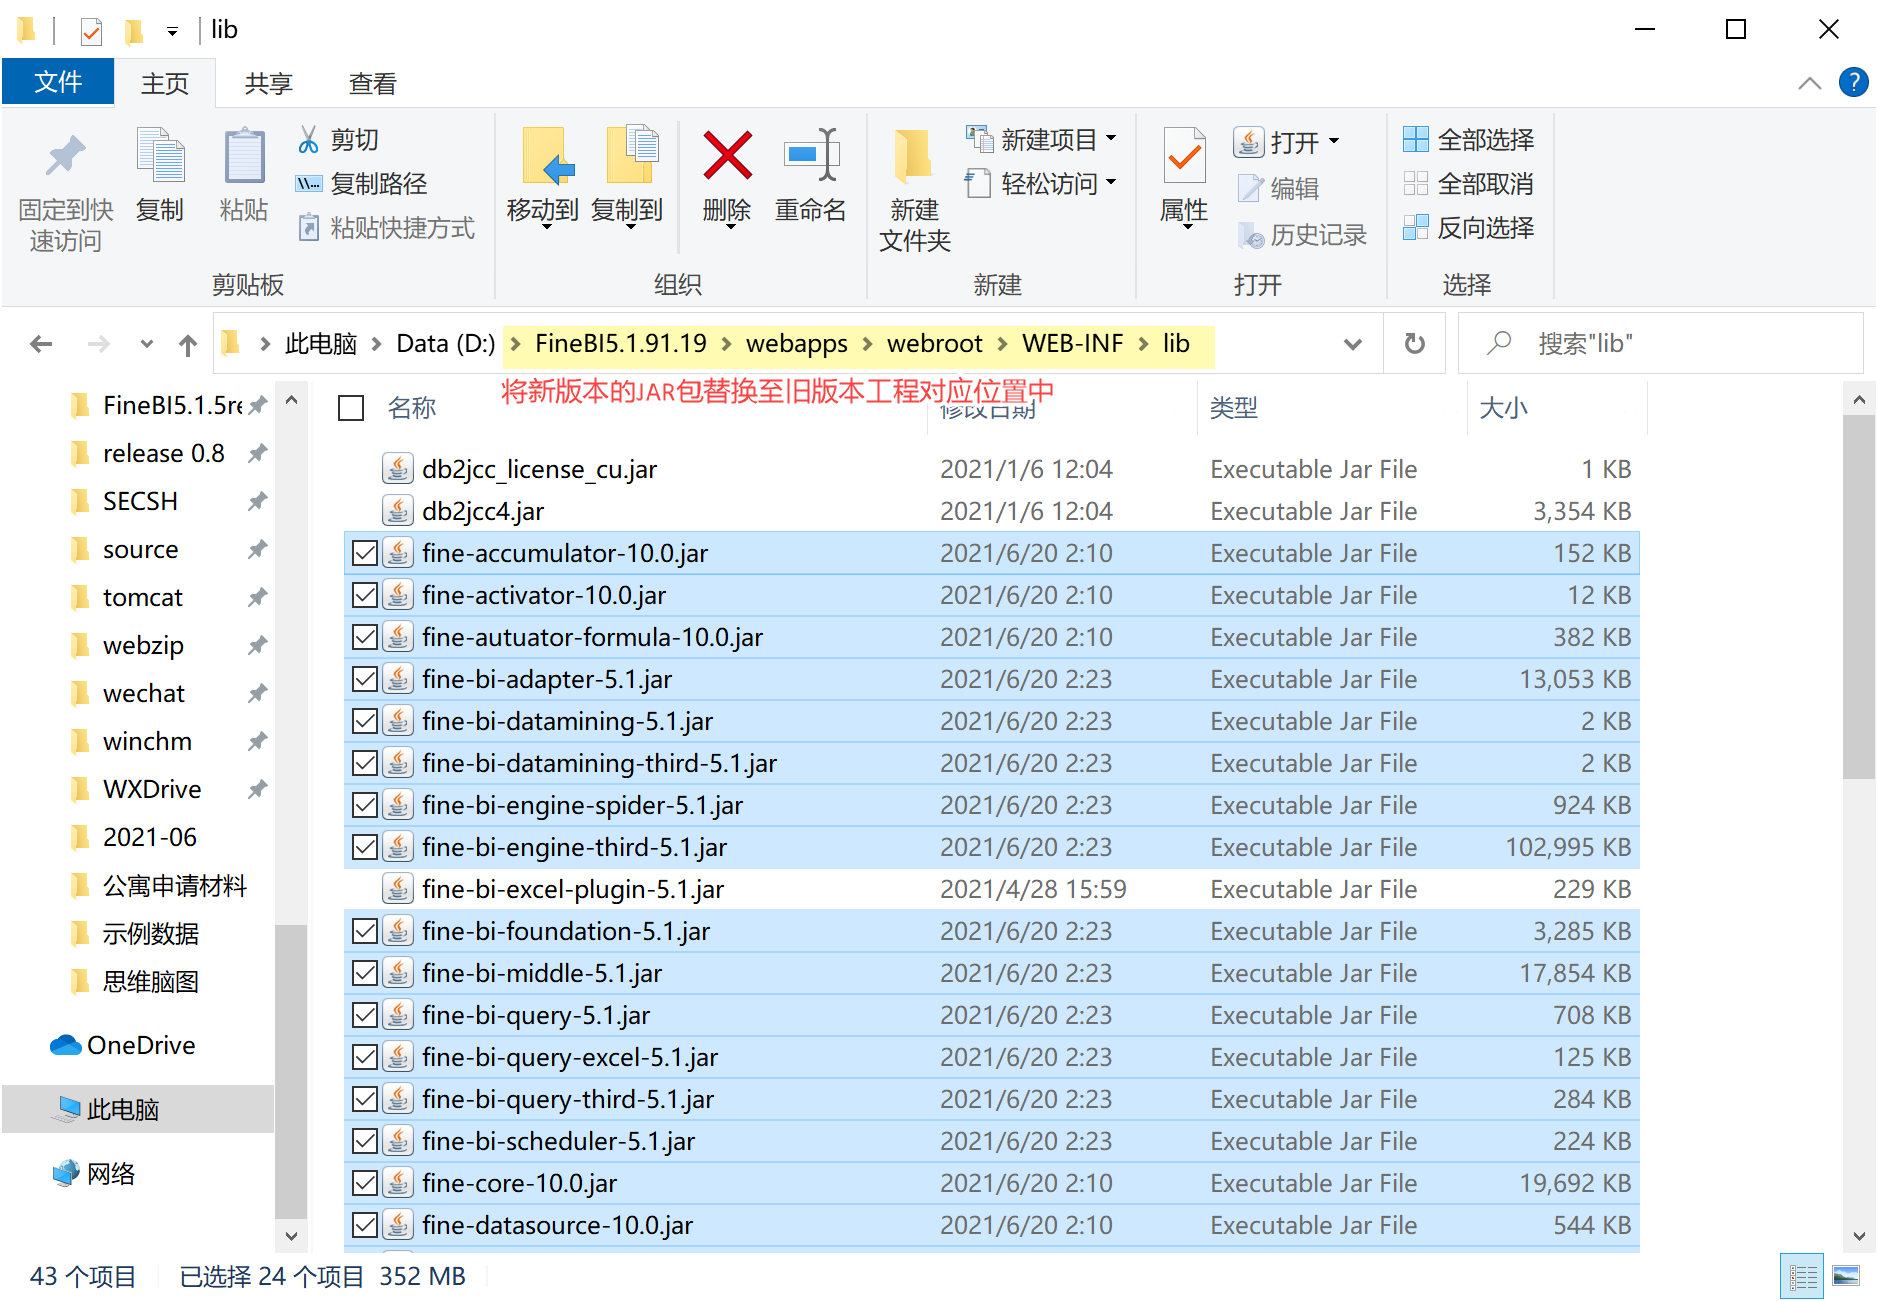The image size is (1878, 1301).
Task: Click the Rename icon
Action: coord(811,156)
